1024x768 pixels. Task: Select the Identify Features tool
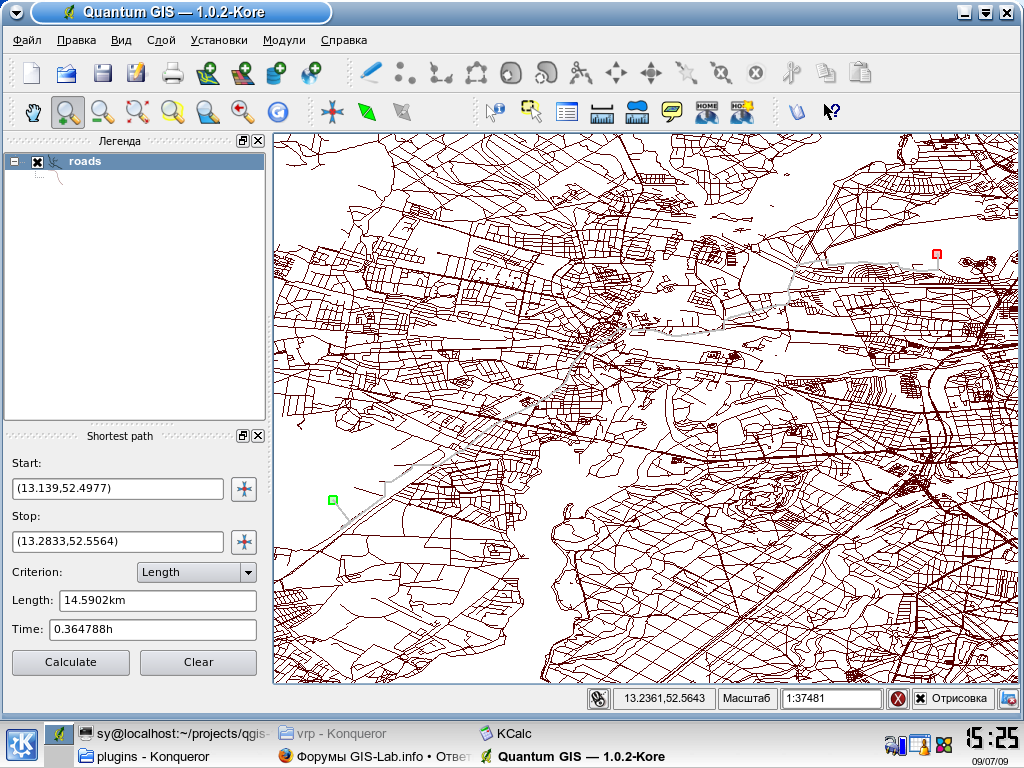point(495,111)
